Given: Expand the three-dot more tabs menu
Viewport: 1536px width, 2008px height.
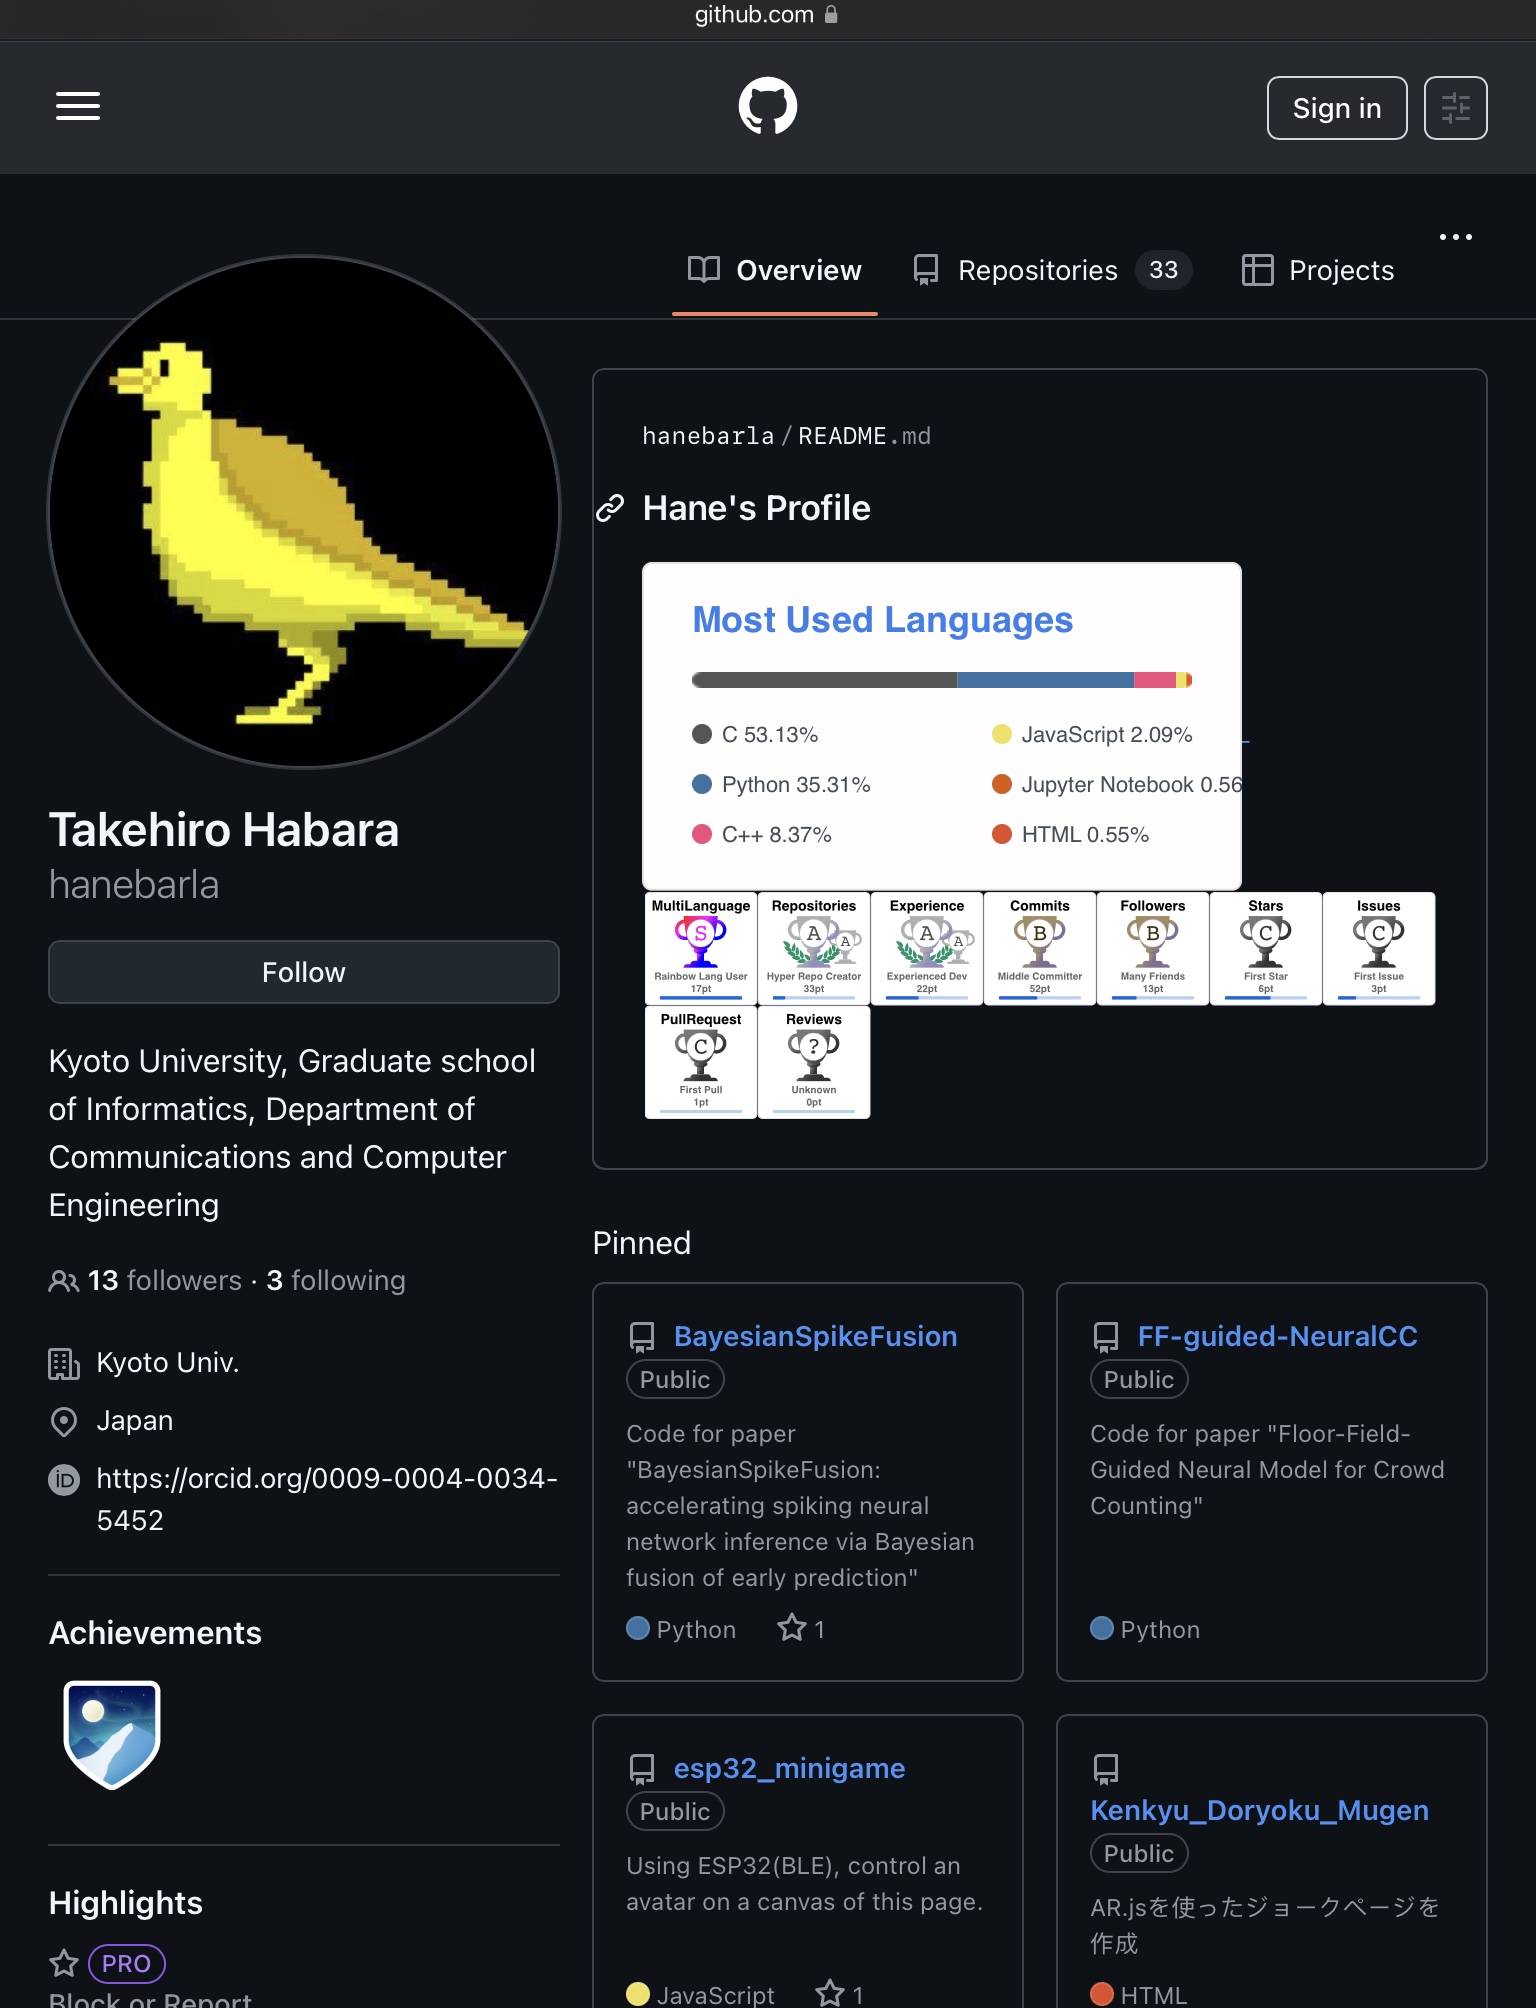Looking at the screenshot, I should [1455, 237].
